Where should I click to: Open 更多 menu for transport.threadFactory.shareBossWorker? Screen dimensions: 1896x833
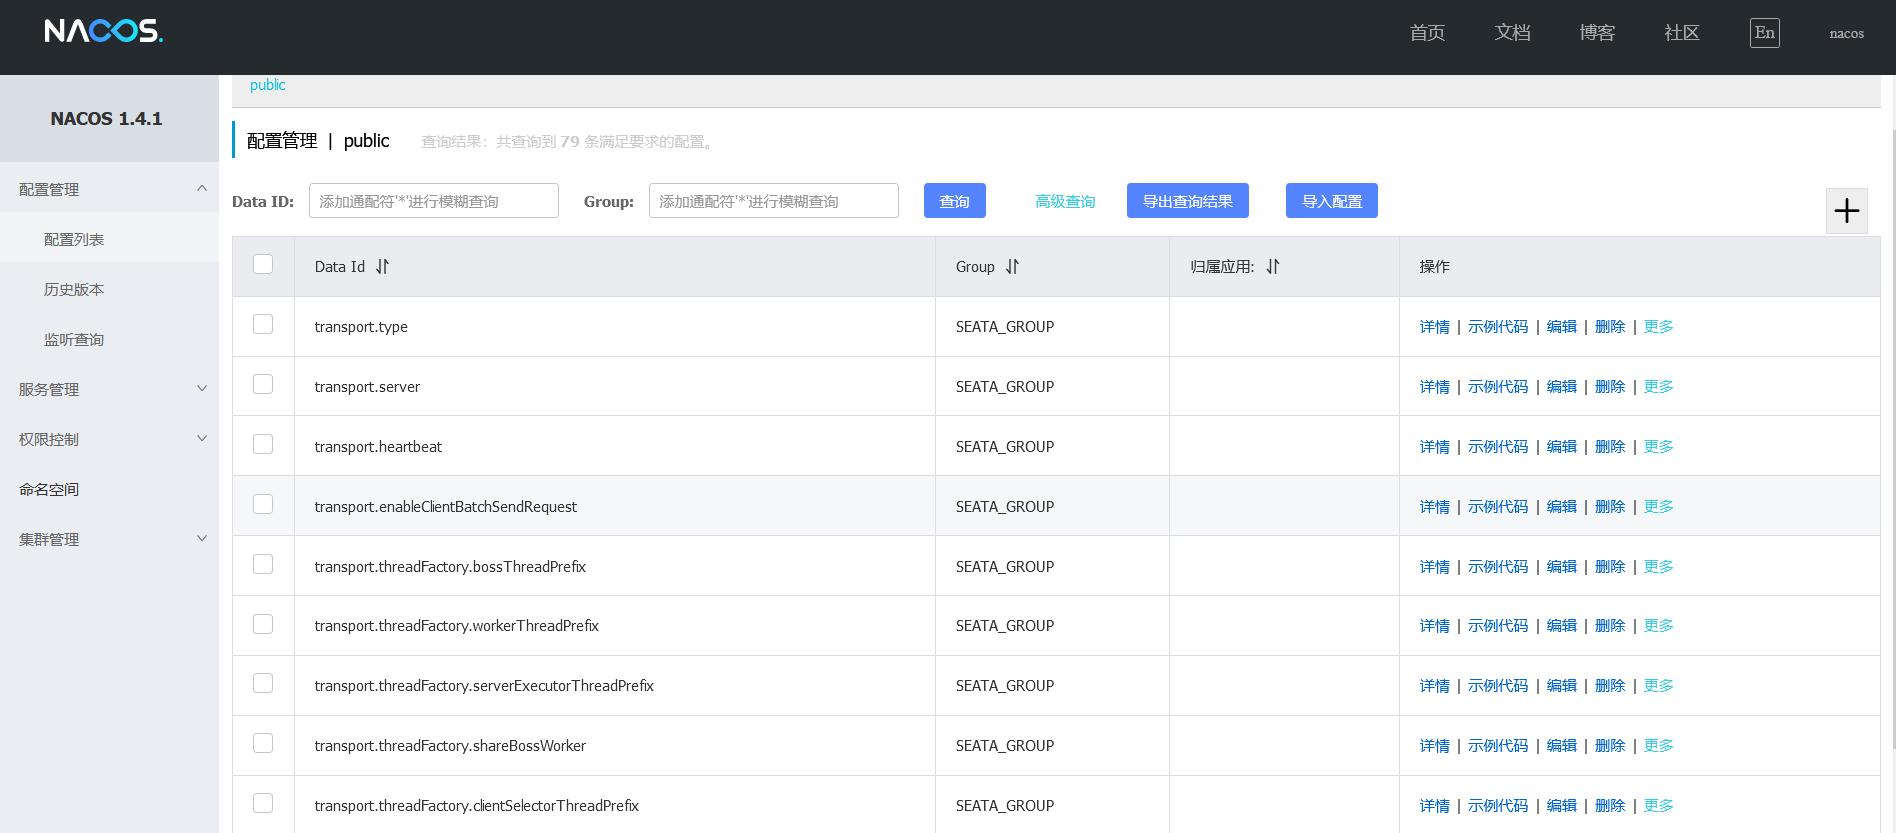1658,746
